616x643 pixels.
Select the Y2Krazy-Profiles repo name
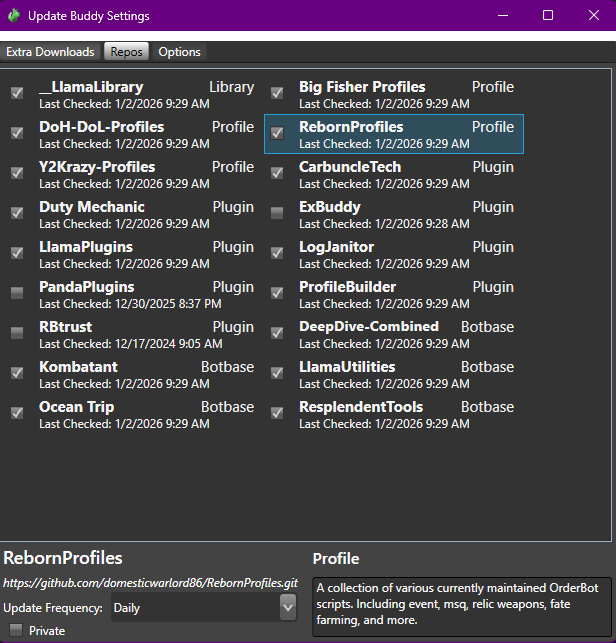97,167
